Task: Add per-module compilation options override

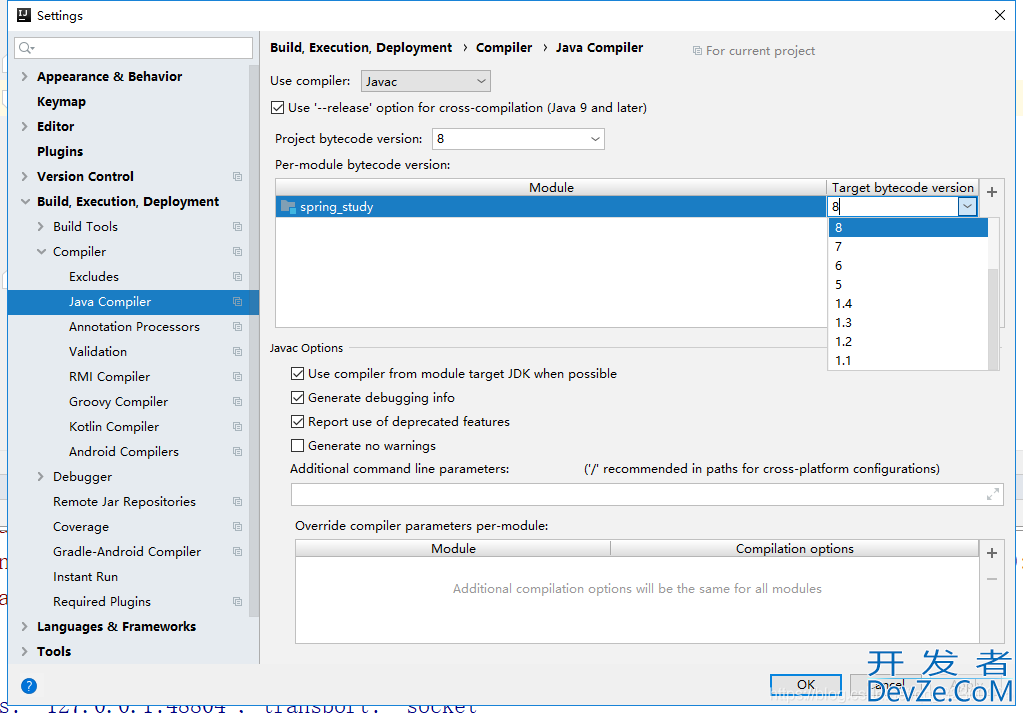Action: pyautogui.click(x=992, y=553)
